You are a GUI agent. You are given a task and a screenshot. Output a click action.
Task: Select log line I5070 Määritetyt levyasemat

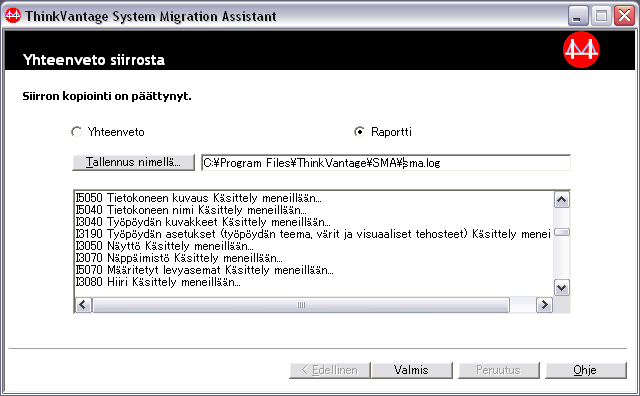204,270
